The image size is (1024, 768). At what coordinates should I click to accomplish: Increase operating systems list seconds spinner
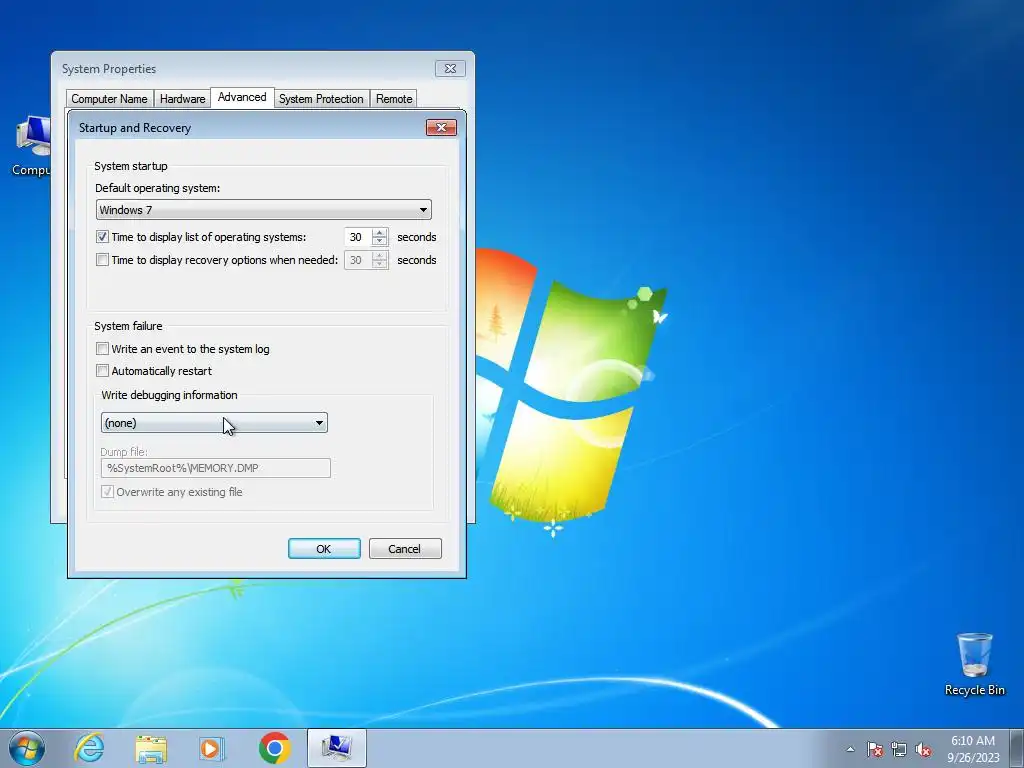coord(379,232)
